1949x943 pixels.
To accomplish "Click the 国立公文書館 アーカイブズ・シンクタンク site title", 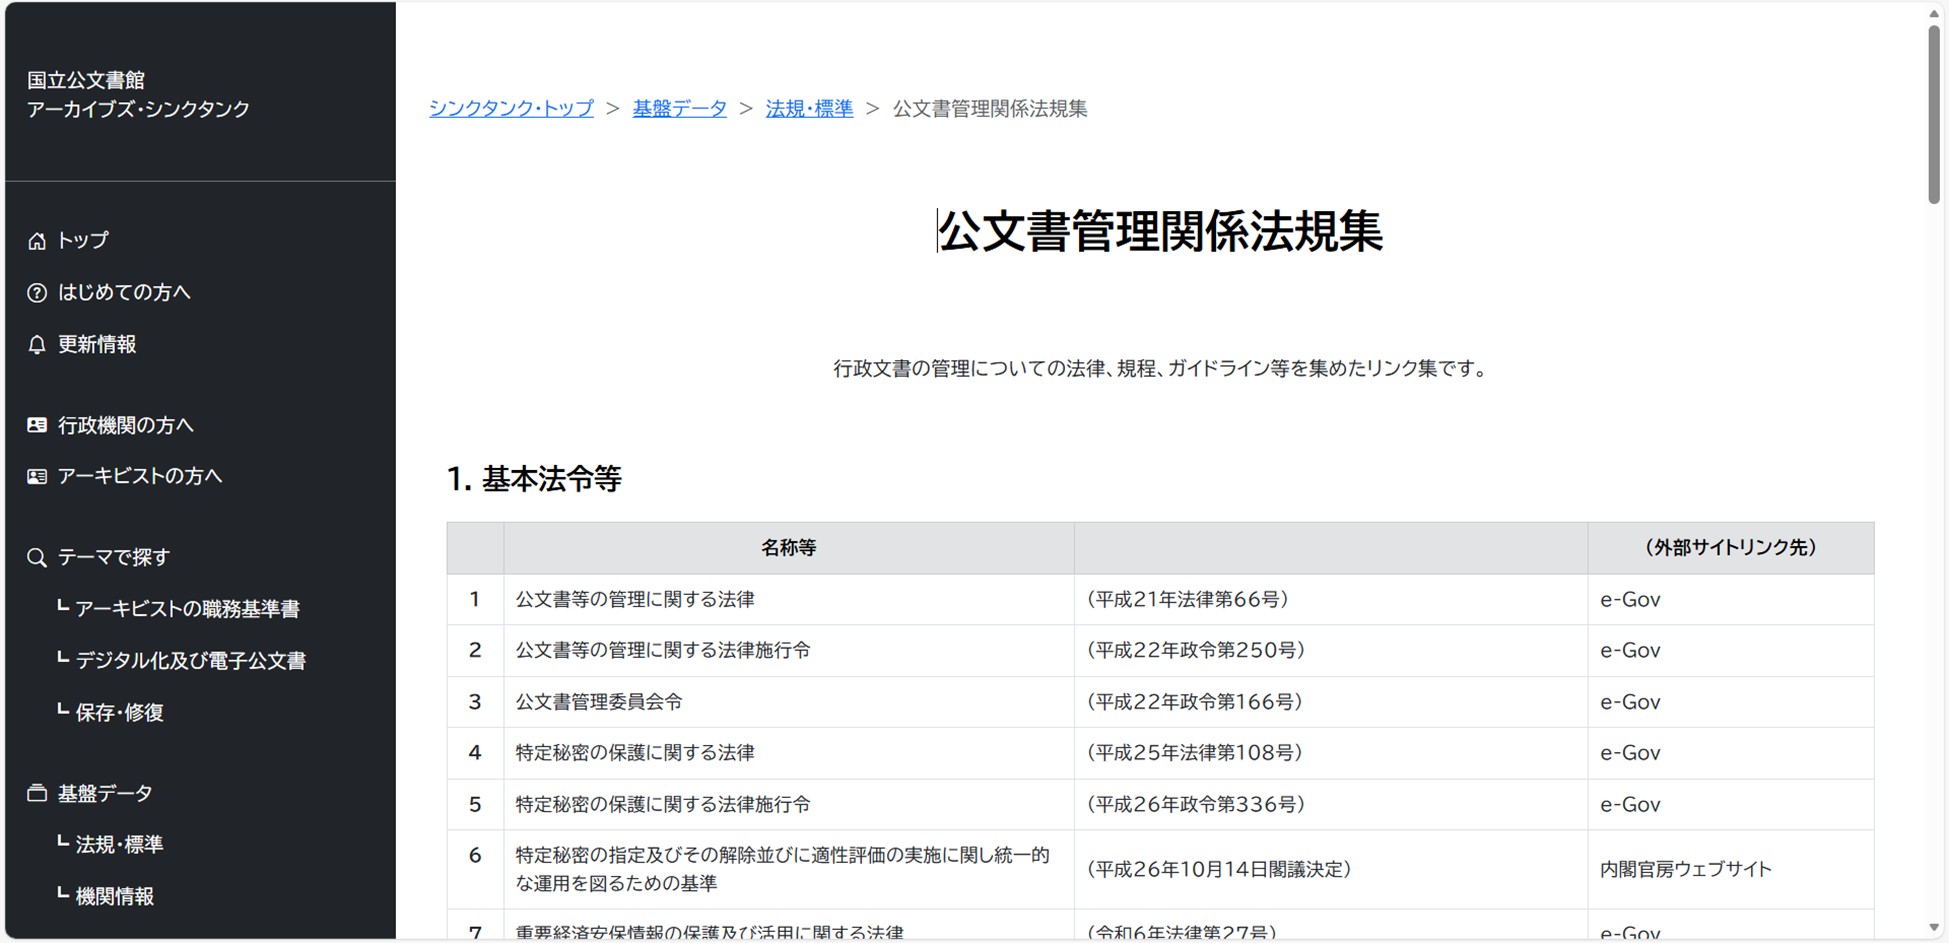I will tap(138, 94).
